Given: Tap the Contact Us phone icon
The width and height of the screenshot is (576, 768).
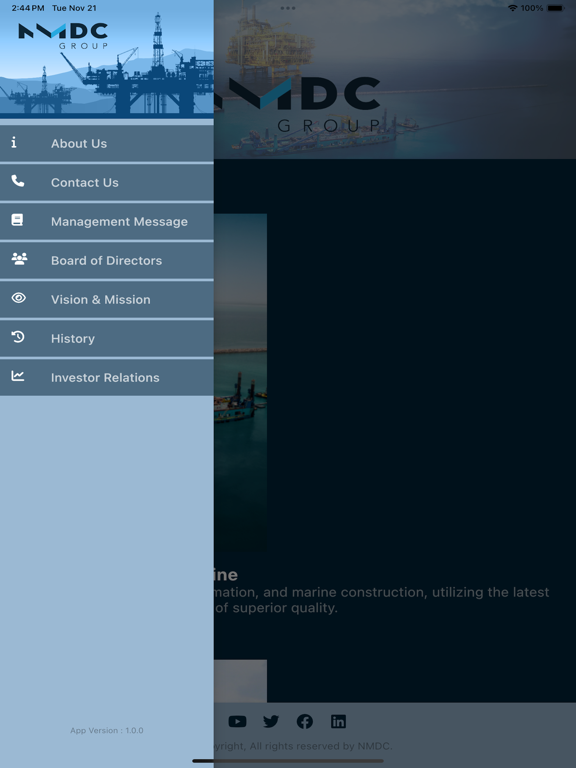Looking at the screenshot, I should pos(18,181).
